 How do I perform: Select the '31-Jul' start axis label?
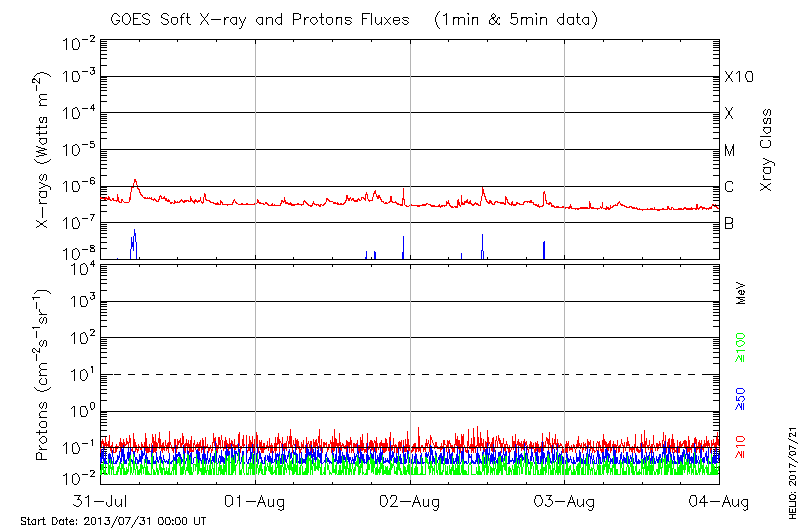[102, 499]
